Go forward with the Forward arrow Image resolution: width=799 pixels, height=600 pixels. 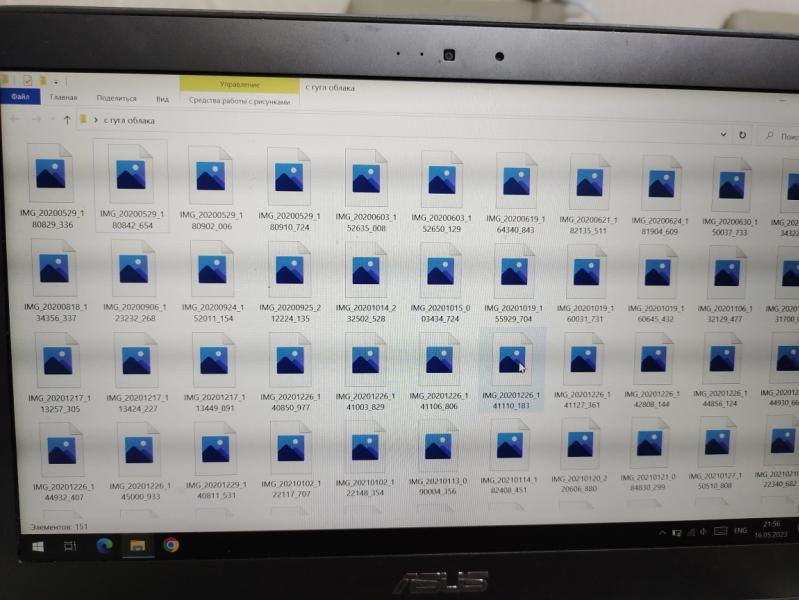click(x=36, y=120)
